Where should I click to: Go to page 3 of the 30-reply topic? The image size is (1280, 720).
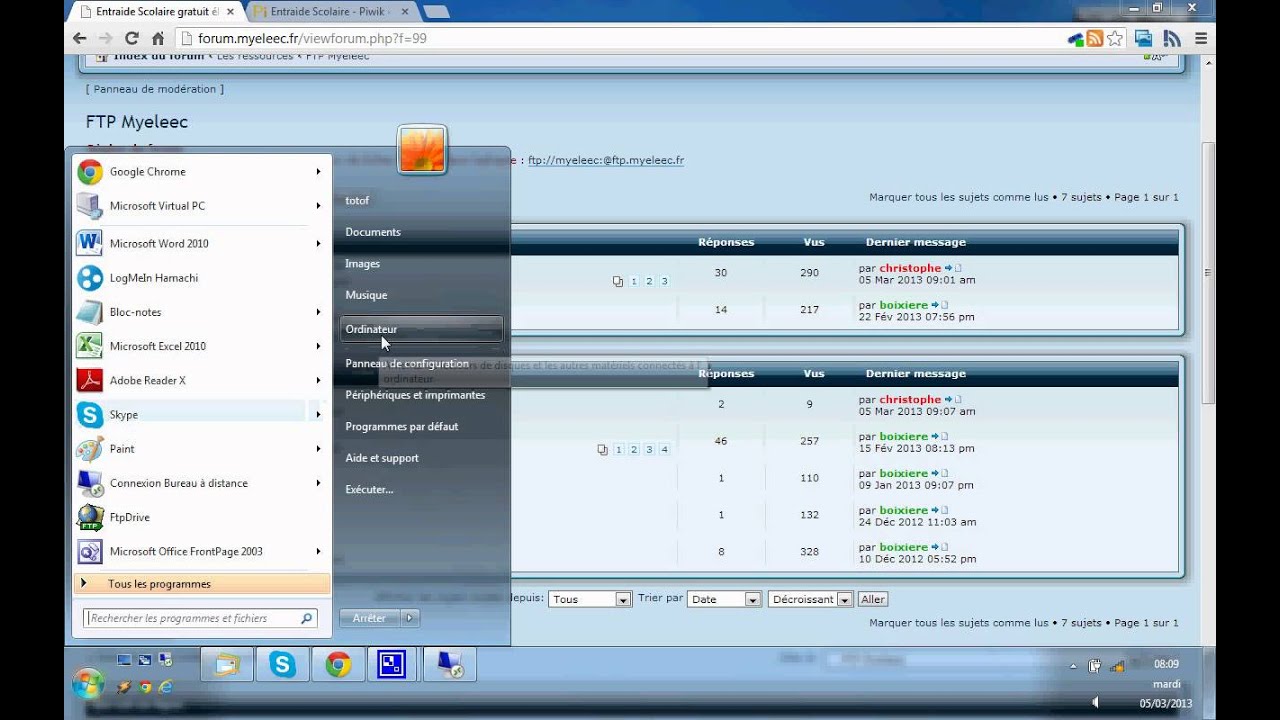click(x=664, y=281)
